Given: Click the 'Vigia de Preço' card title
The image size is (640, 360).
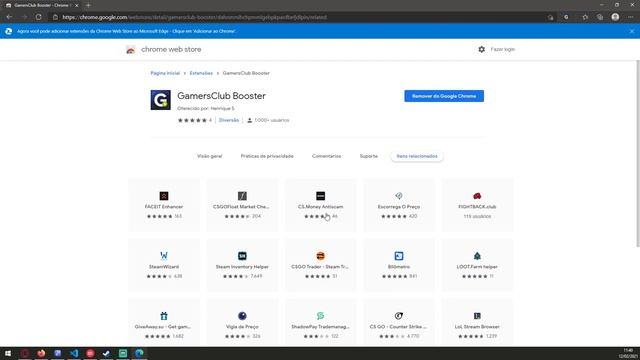Looking at the screenshot, I should [x=242, y=327].
